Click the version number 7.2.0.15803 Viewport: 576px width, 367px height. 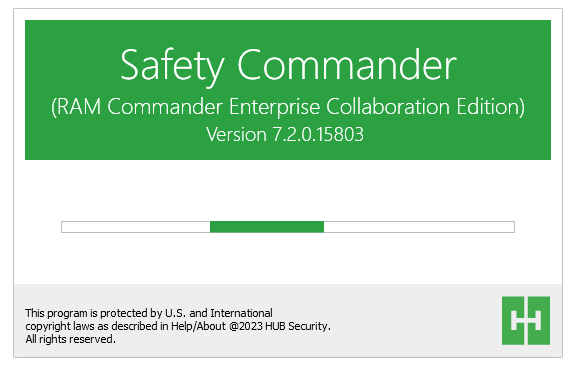pyautogui.click(x=318, y=134)
